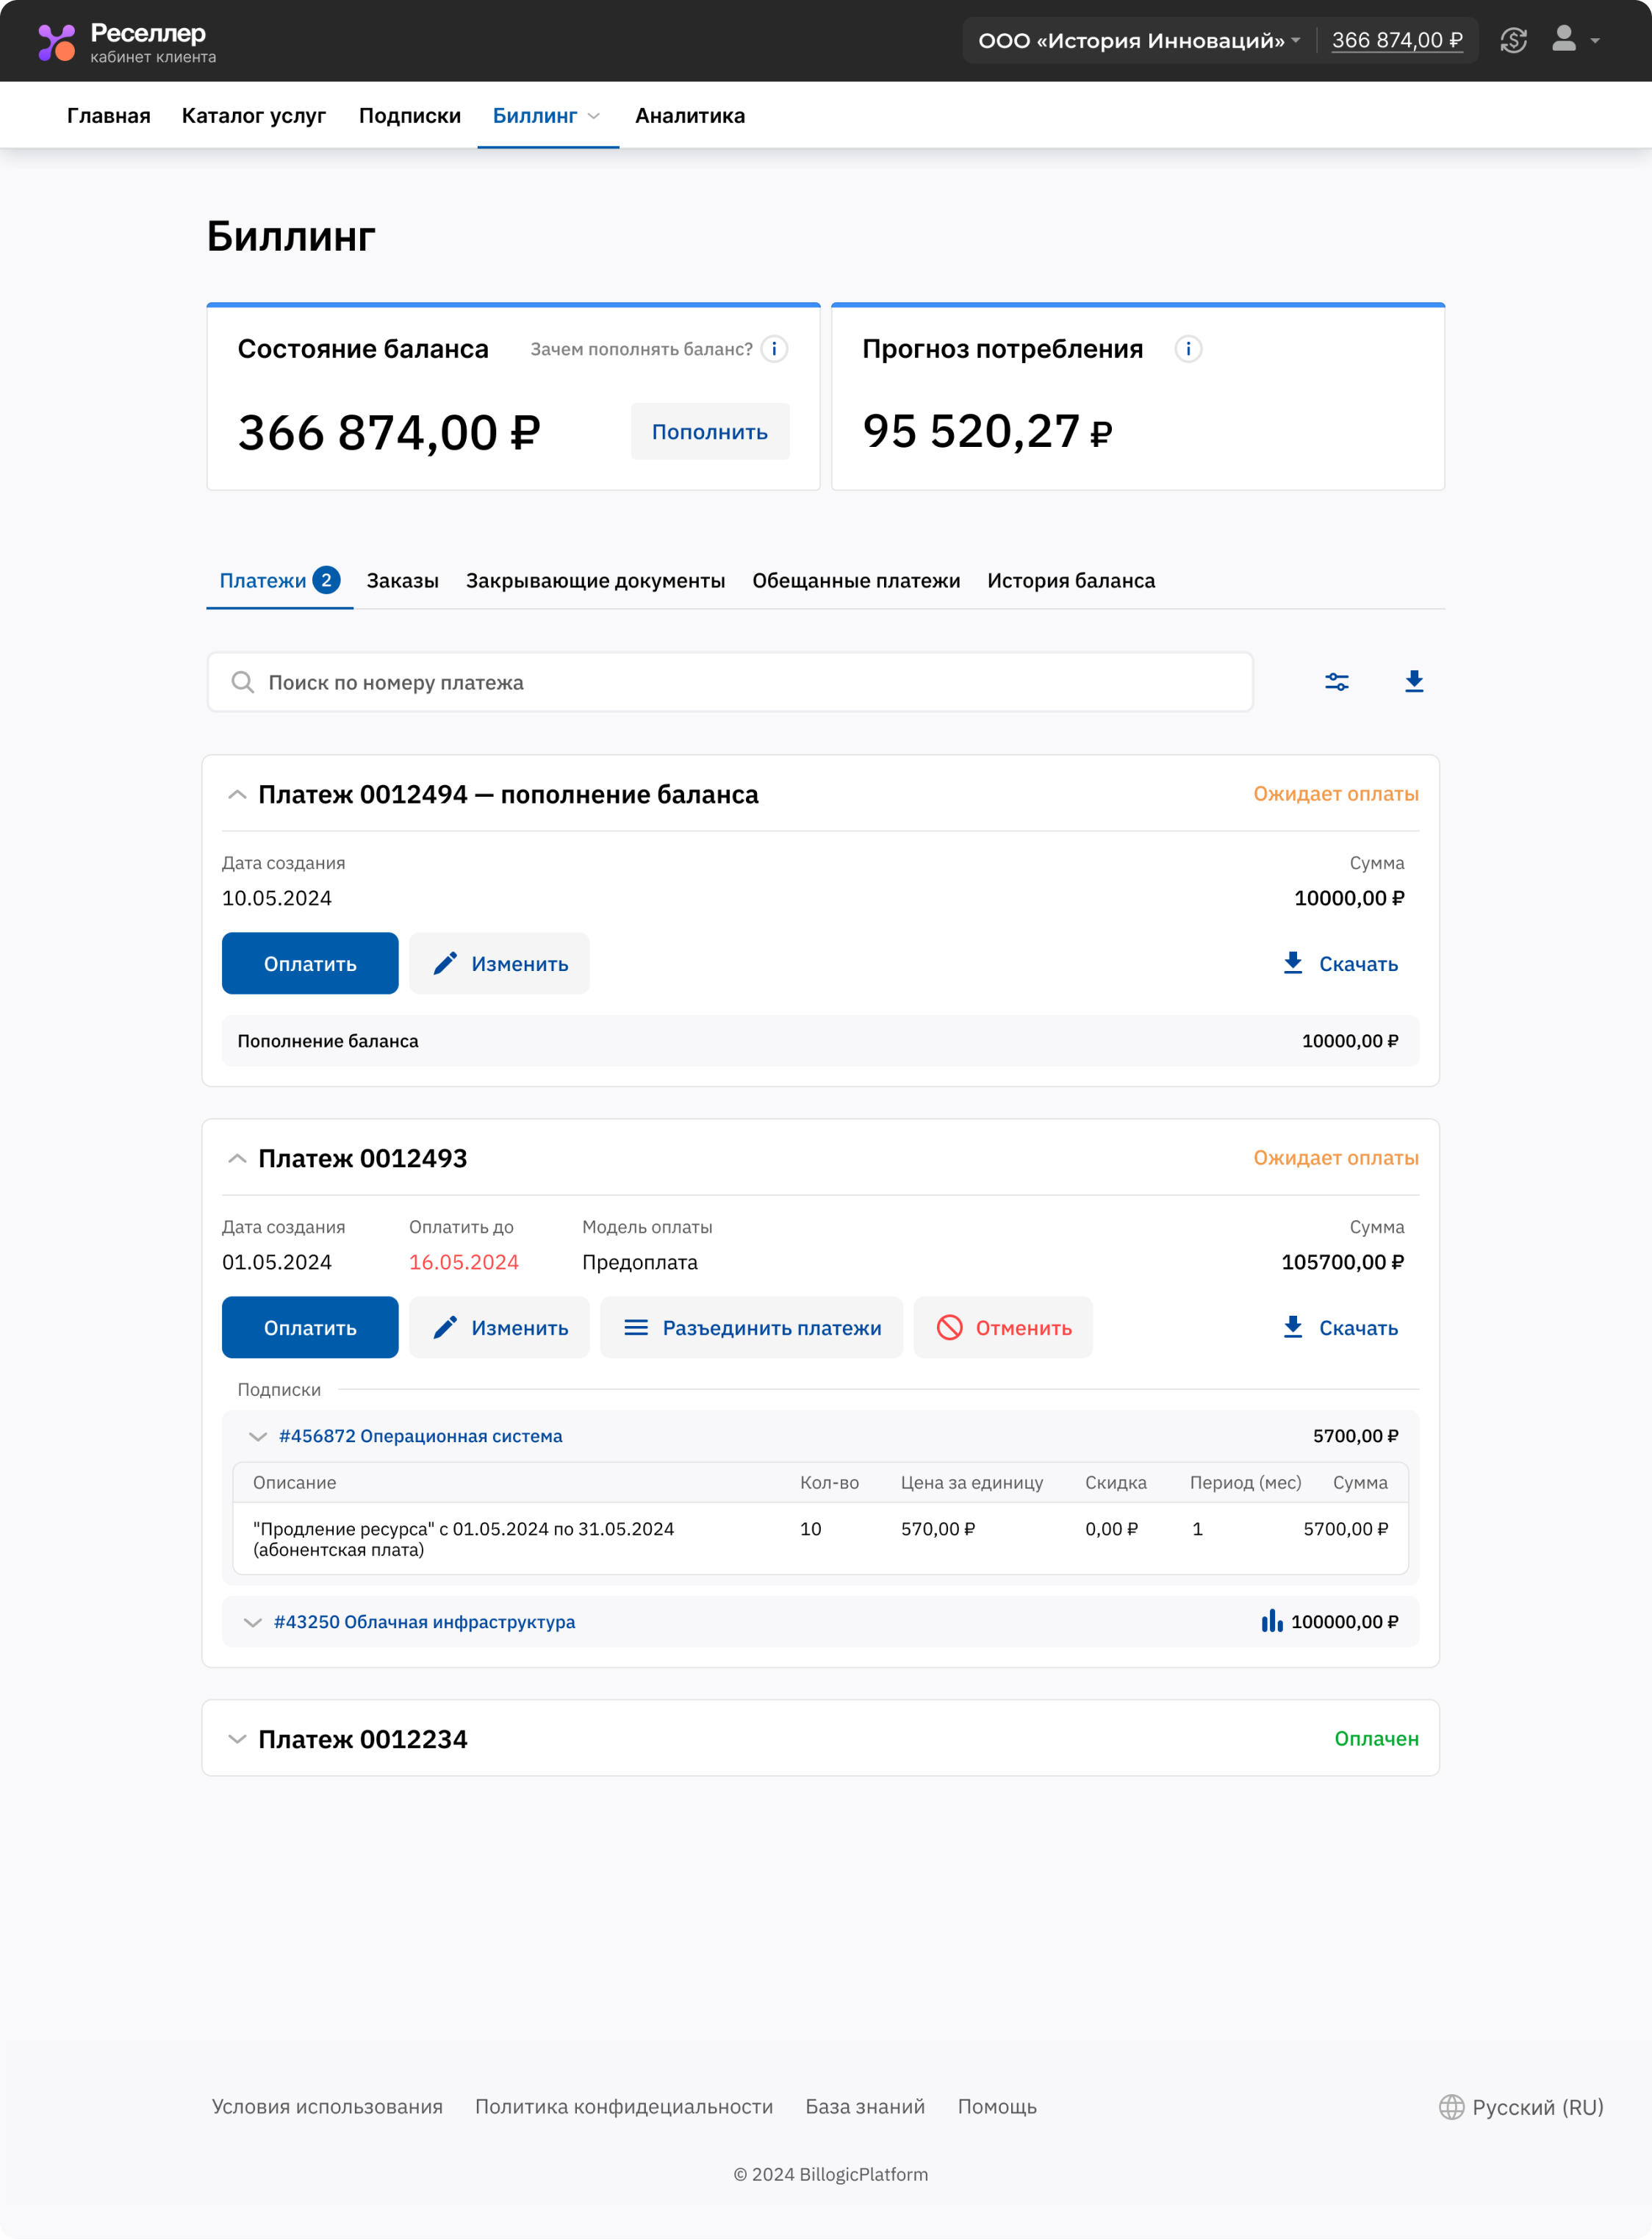The image size is (1652, 2239).
Task: Expand the Платеж 0012234 section
Action: click(237, 1739)
